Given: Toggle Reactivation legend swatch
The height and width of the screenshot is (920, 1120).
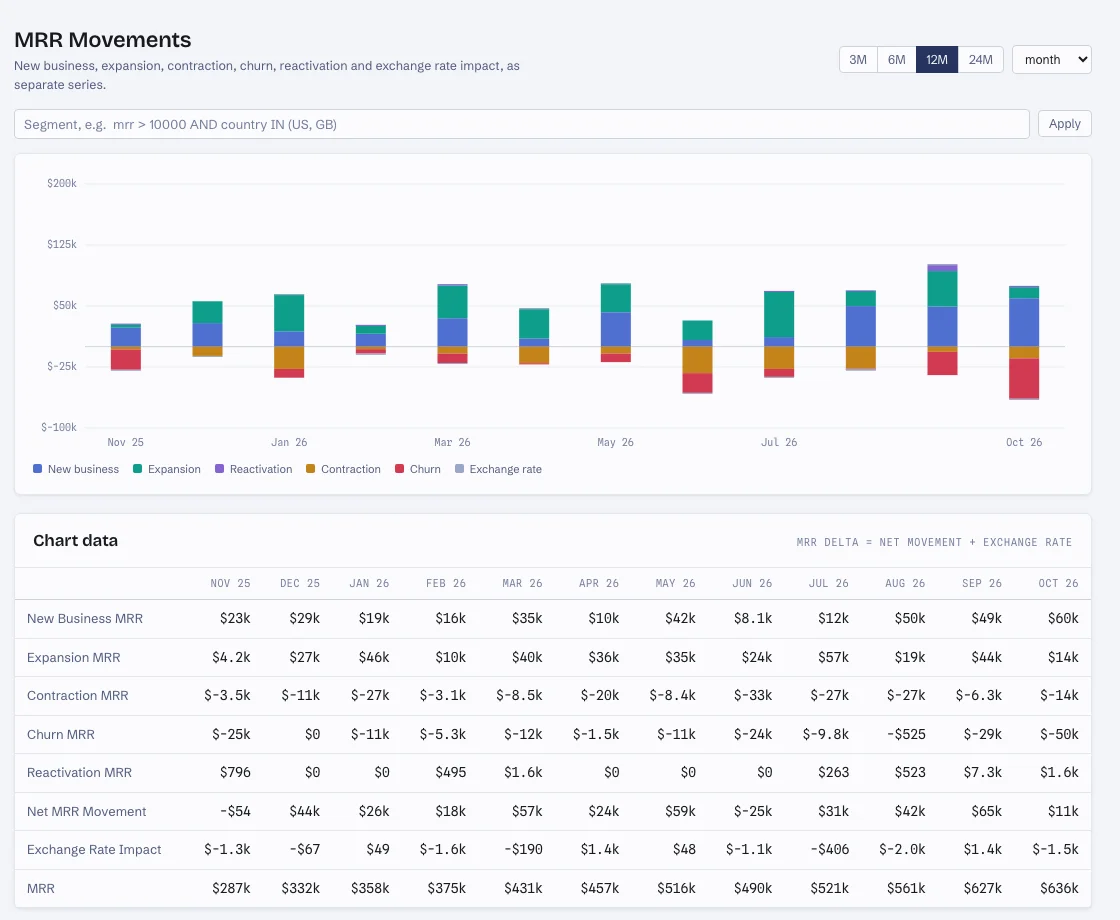Looking at the screenshot, I should tap(219, 469).
